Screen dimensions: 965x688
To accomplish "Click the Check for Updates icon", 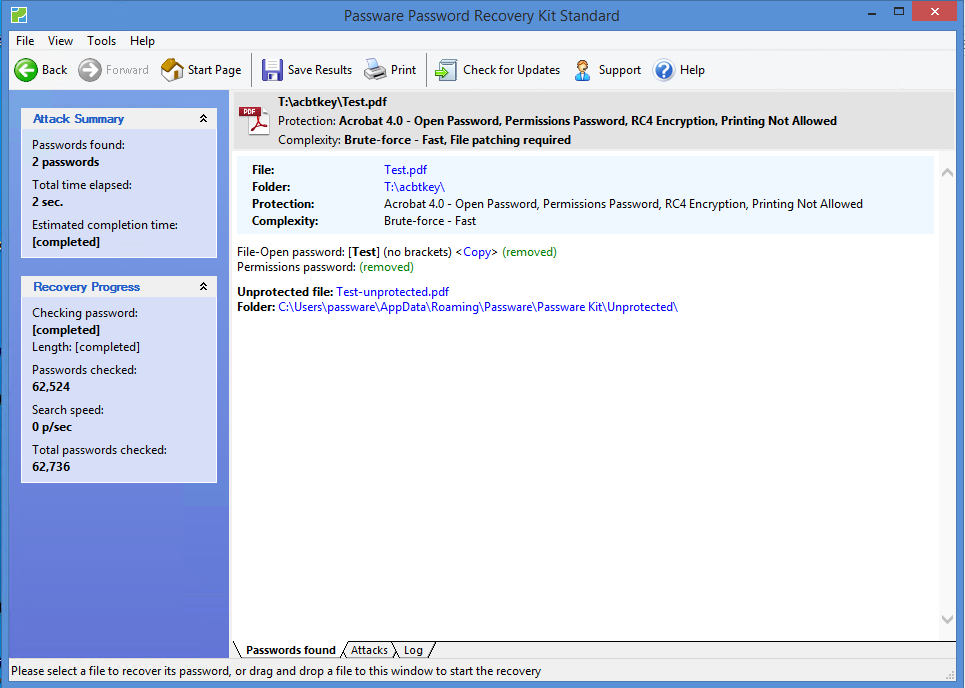I will coord(447,69).
